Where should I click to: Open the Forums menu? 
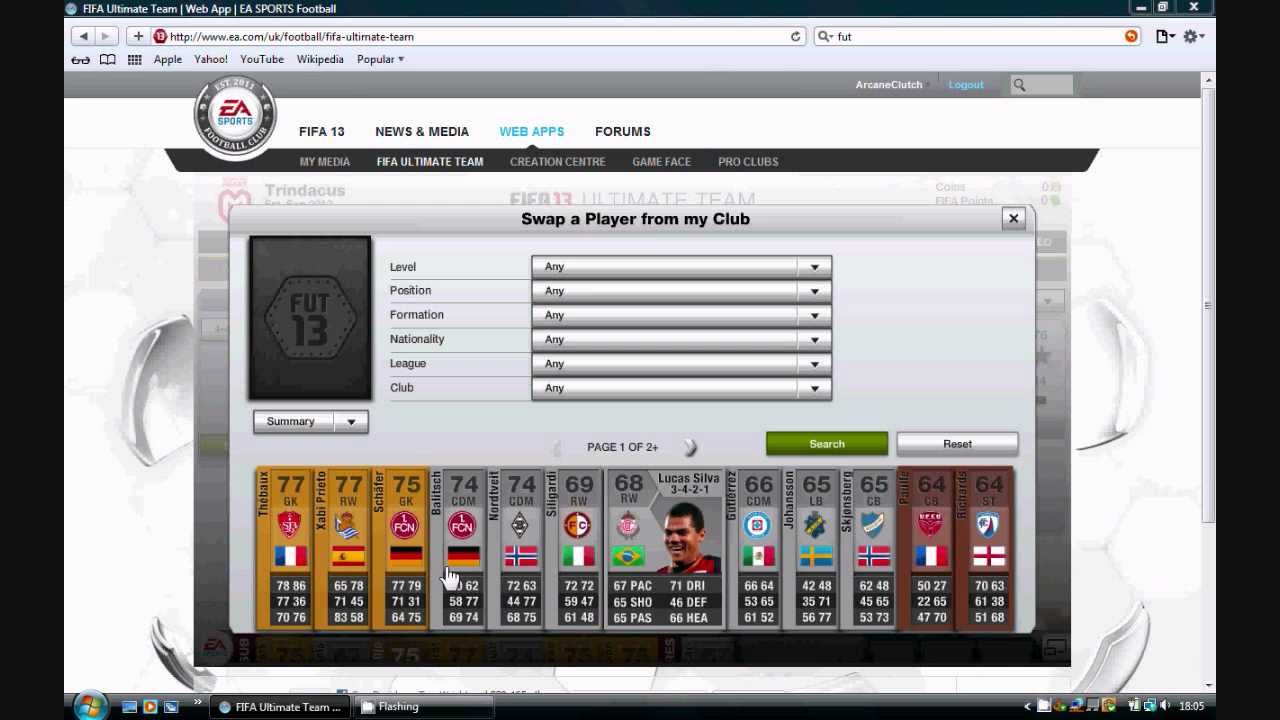[623, 131]
